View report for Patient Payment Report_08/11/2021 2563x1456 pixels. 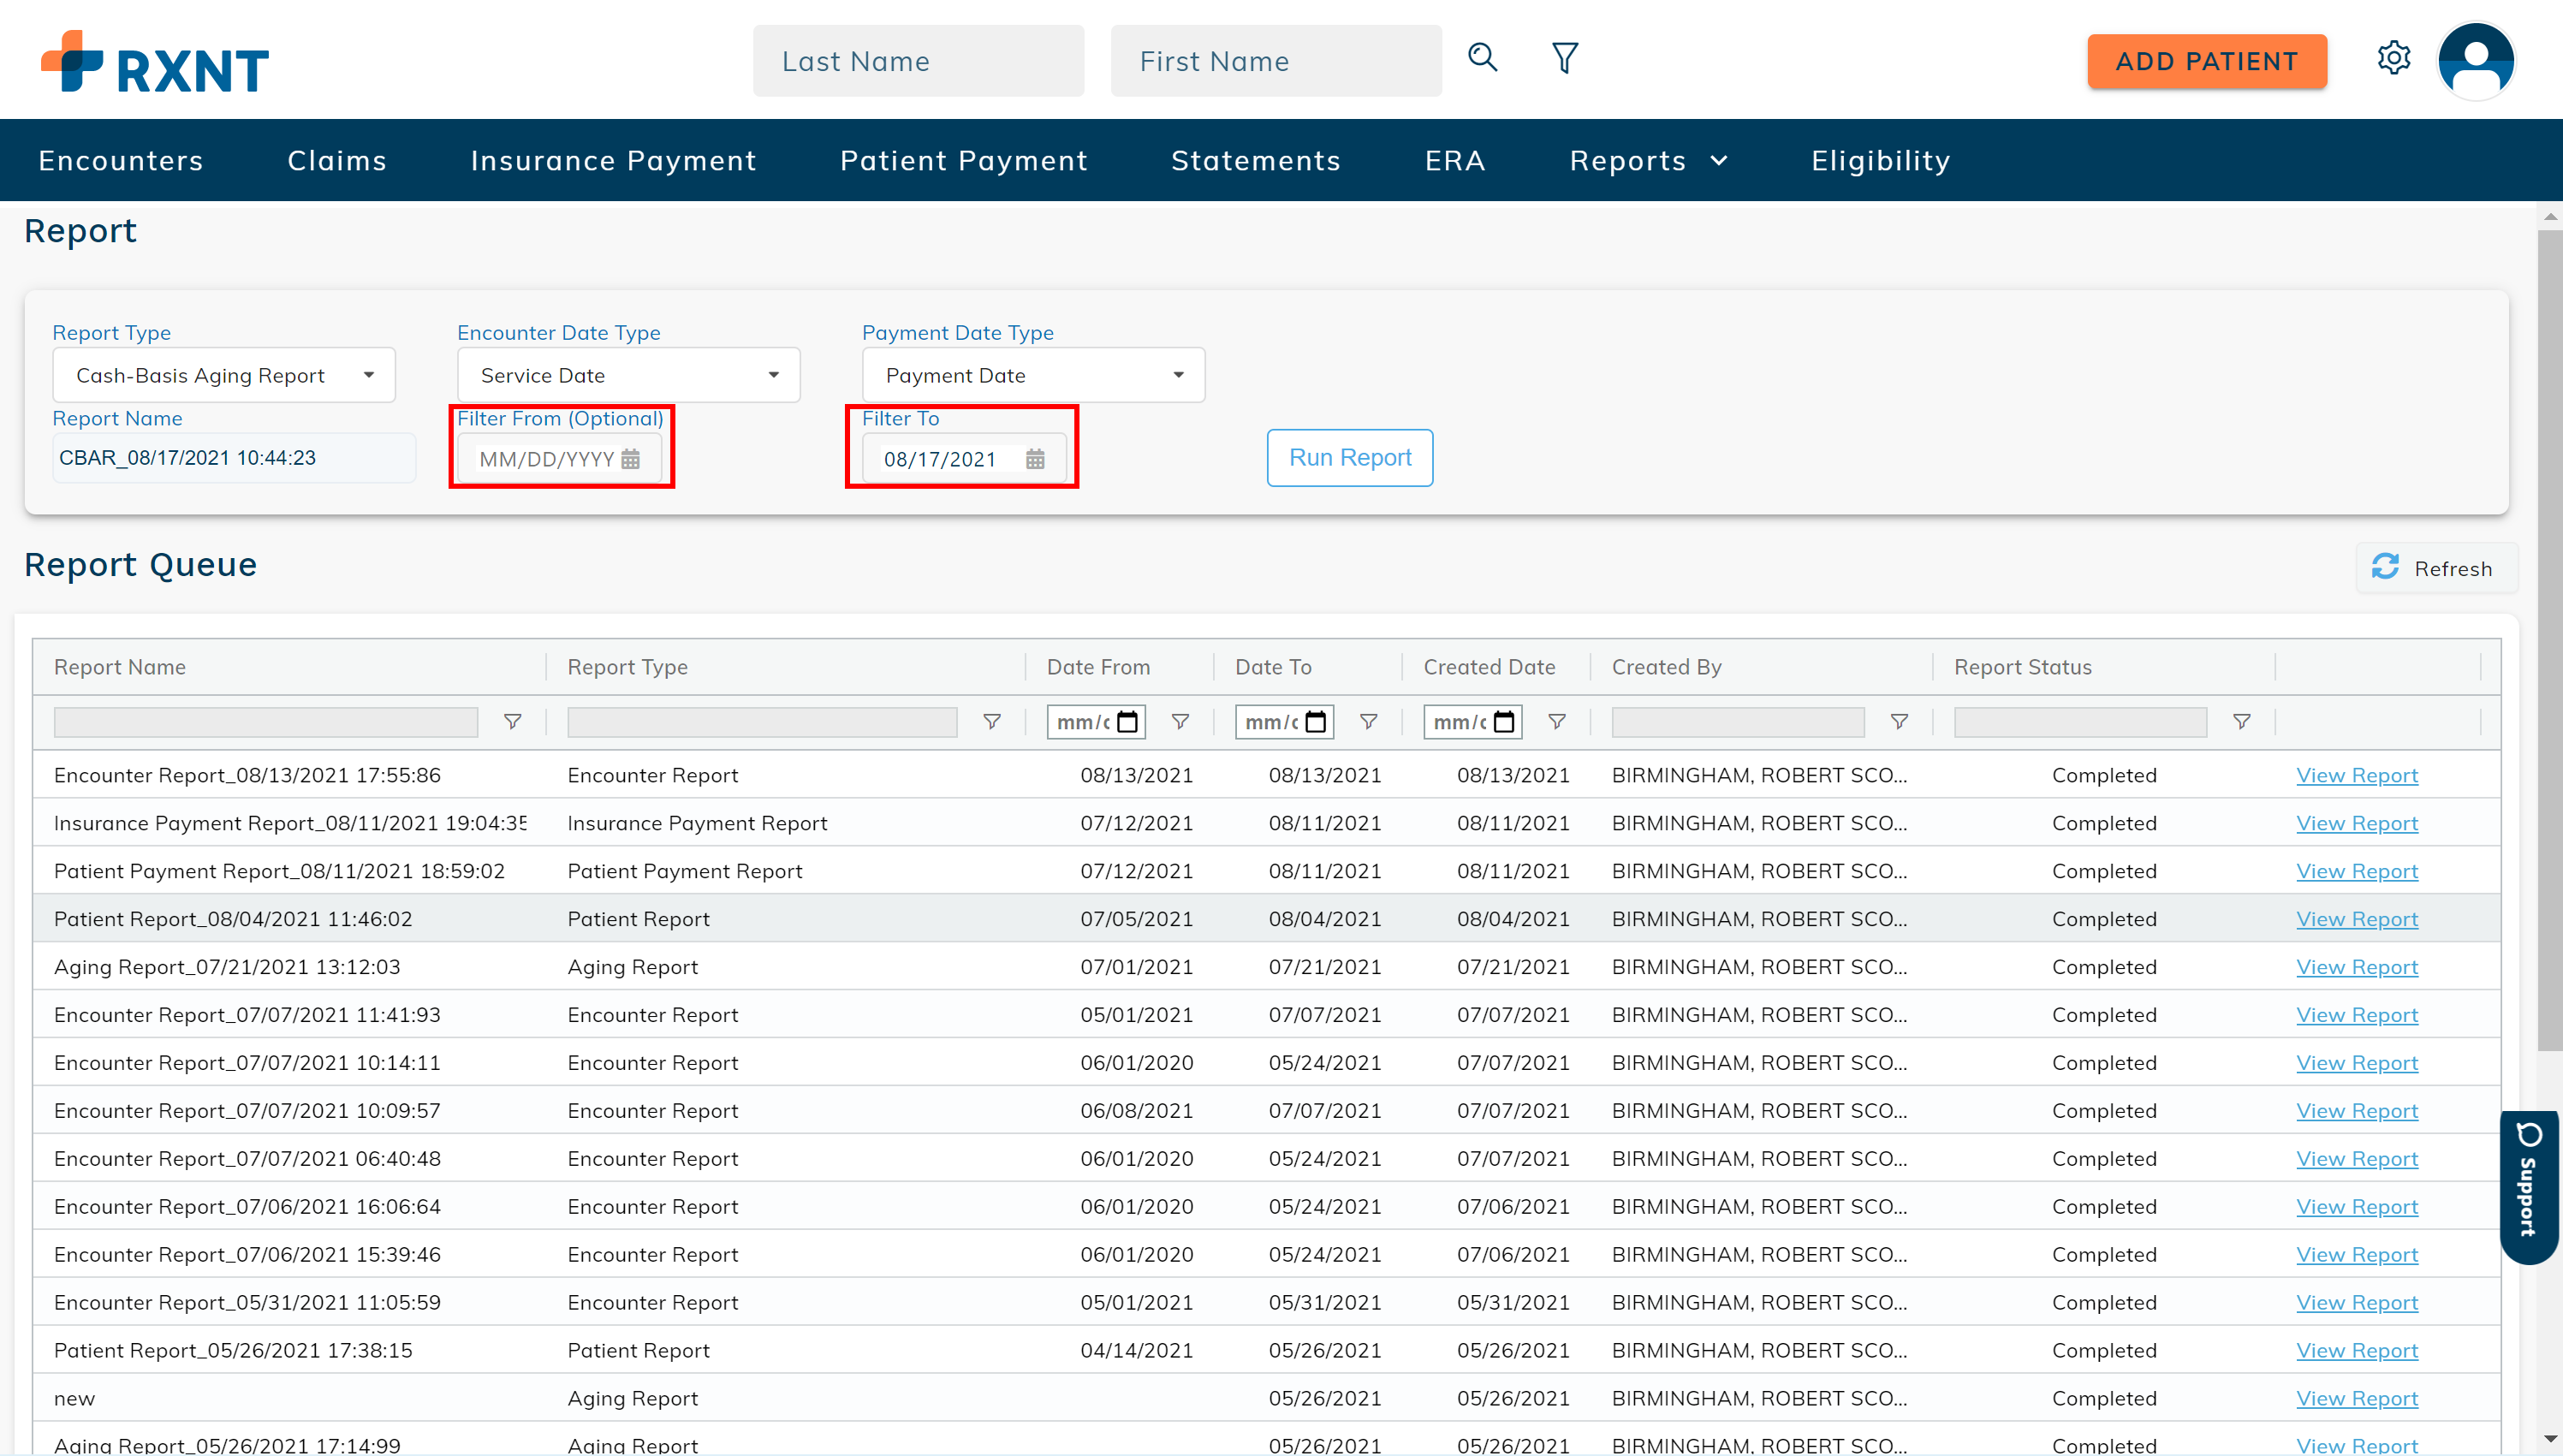pos(2356,871)
